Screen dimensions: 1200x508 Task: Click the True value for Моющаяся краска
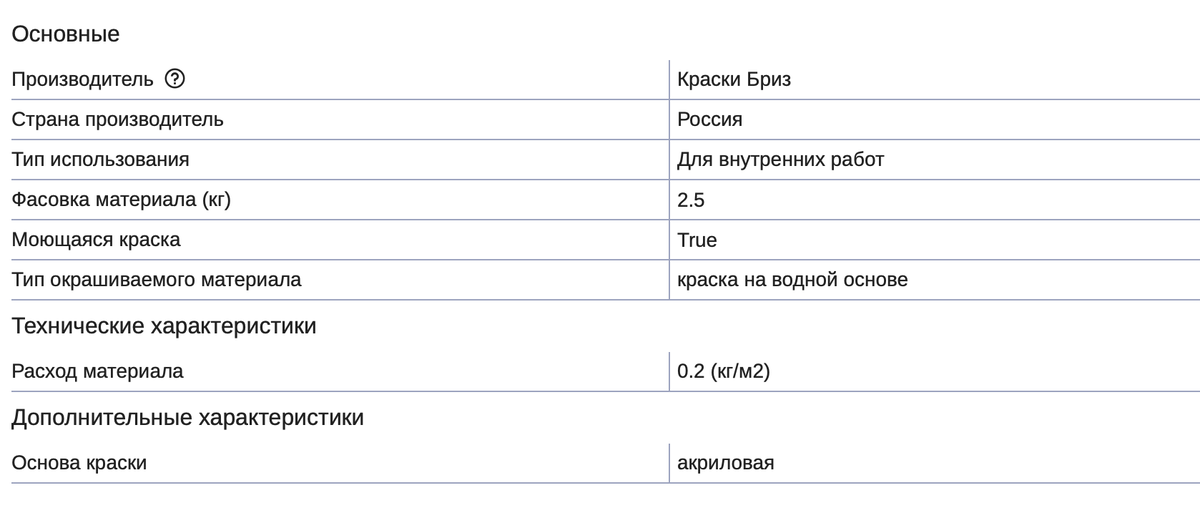[x=696, y=240]
